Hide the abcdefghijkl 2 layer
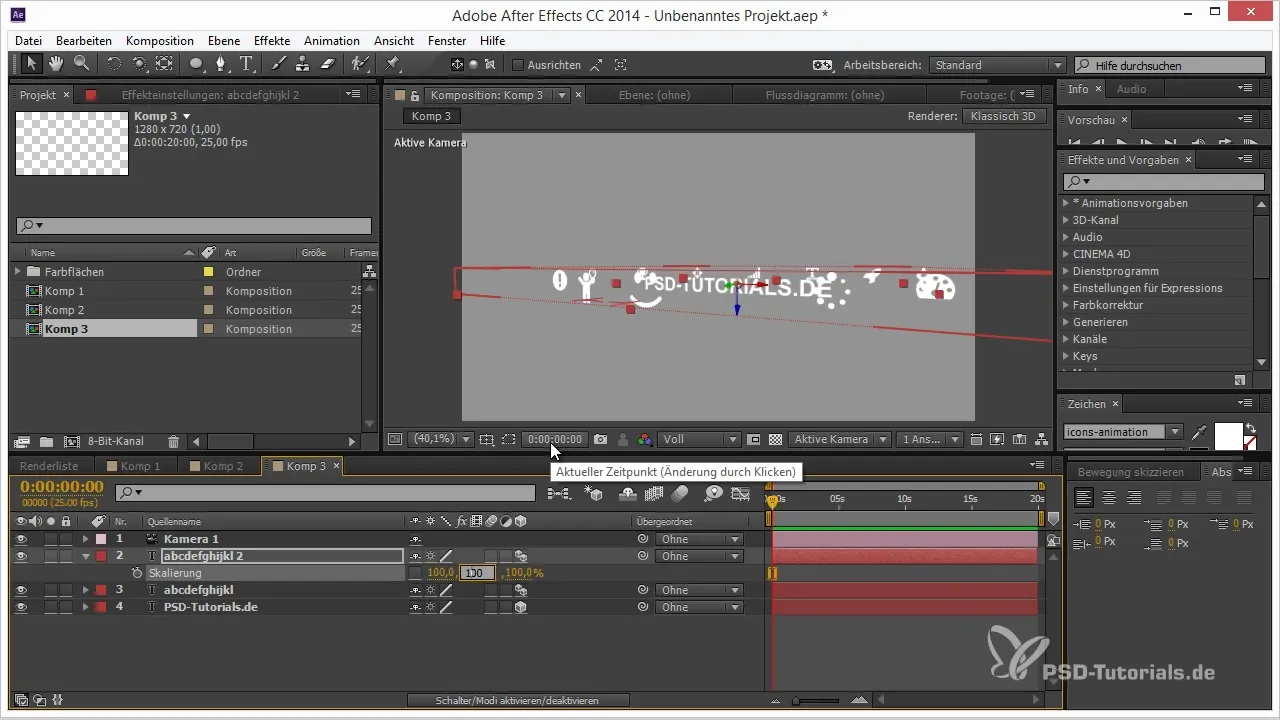The image size is (1280, 720). (21, 556)
